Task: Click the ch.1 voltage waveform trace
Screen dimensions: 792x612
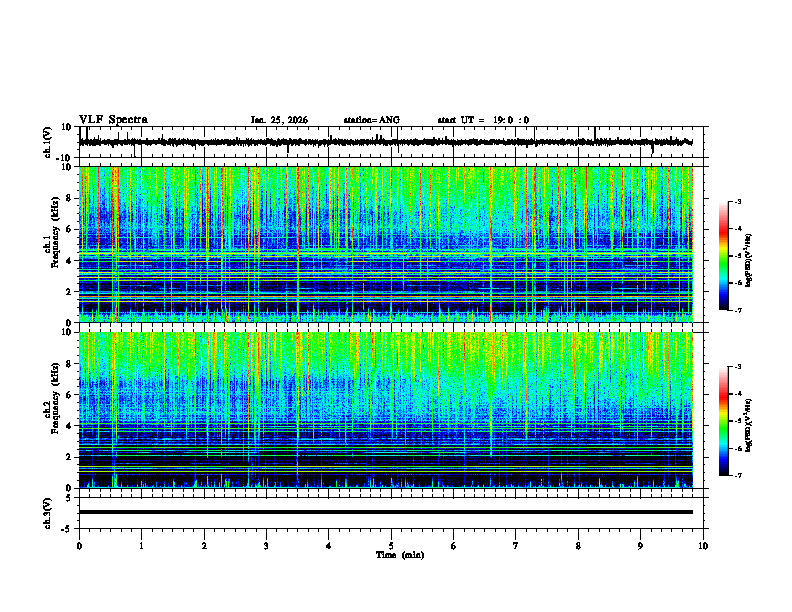Action: pyautogui.click(x=385, y=142)
